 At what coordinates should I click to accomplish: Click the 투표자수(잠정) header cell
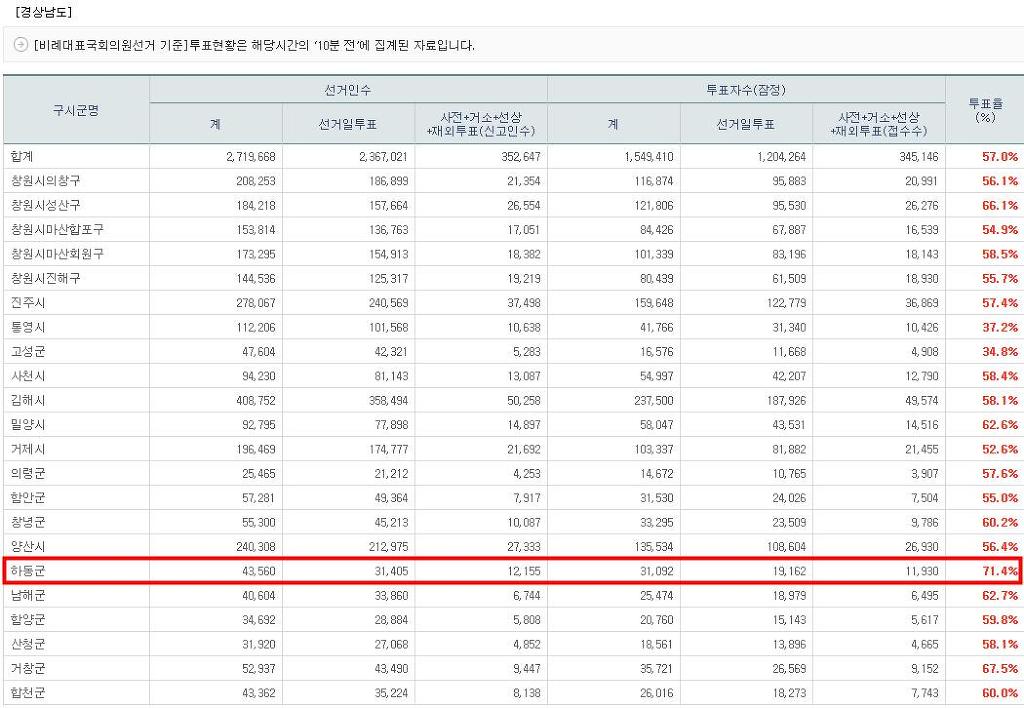point(746,89)
